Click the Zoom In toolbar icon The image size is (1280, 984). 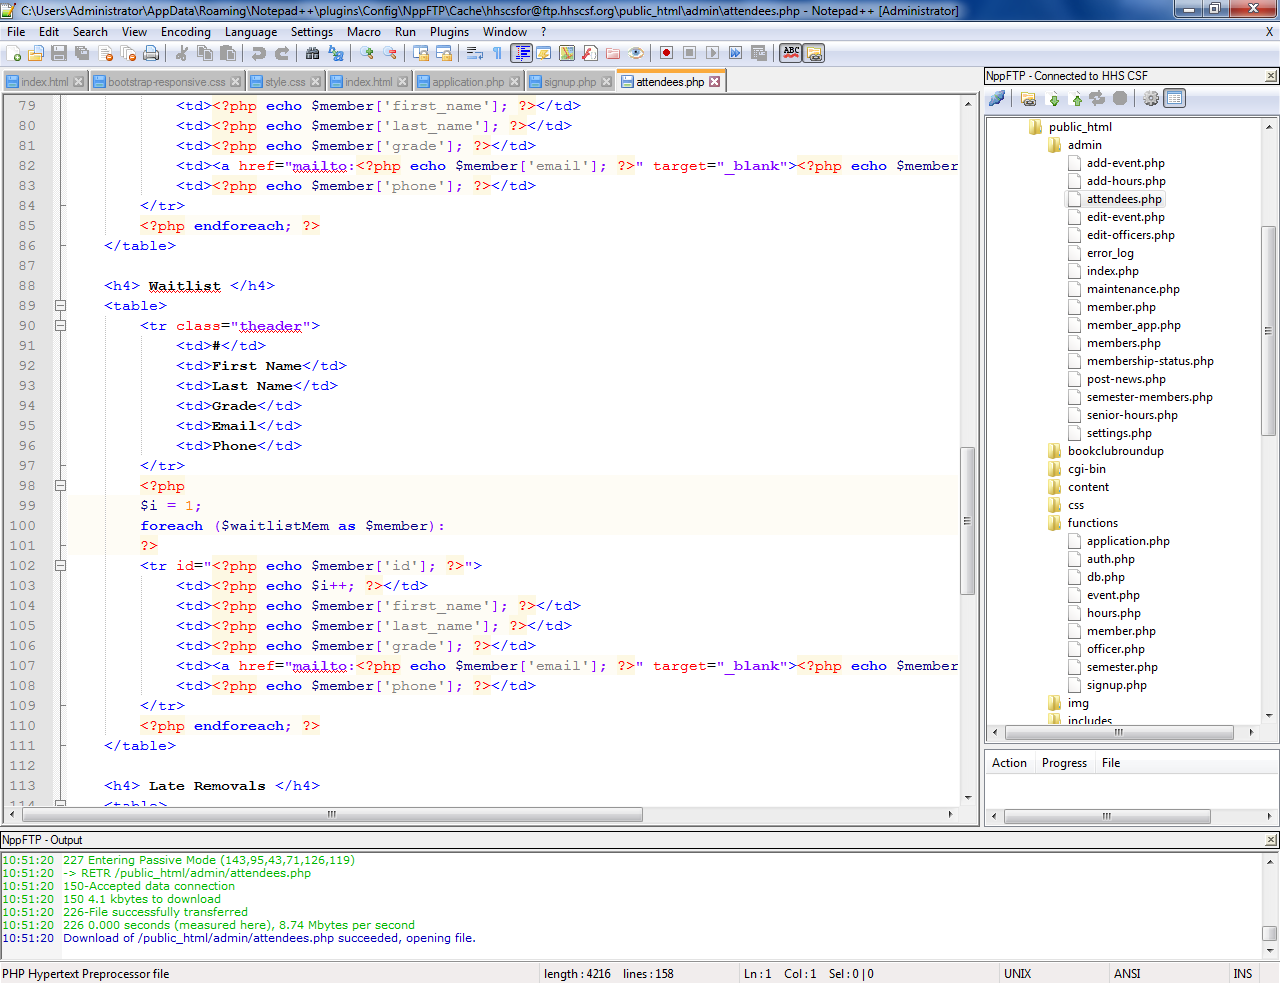pyautogui.click(x=367, y=53)
